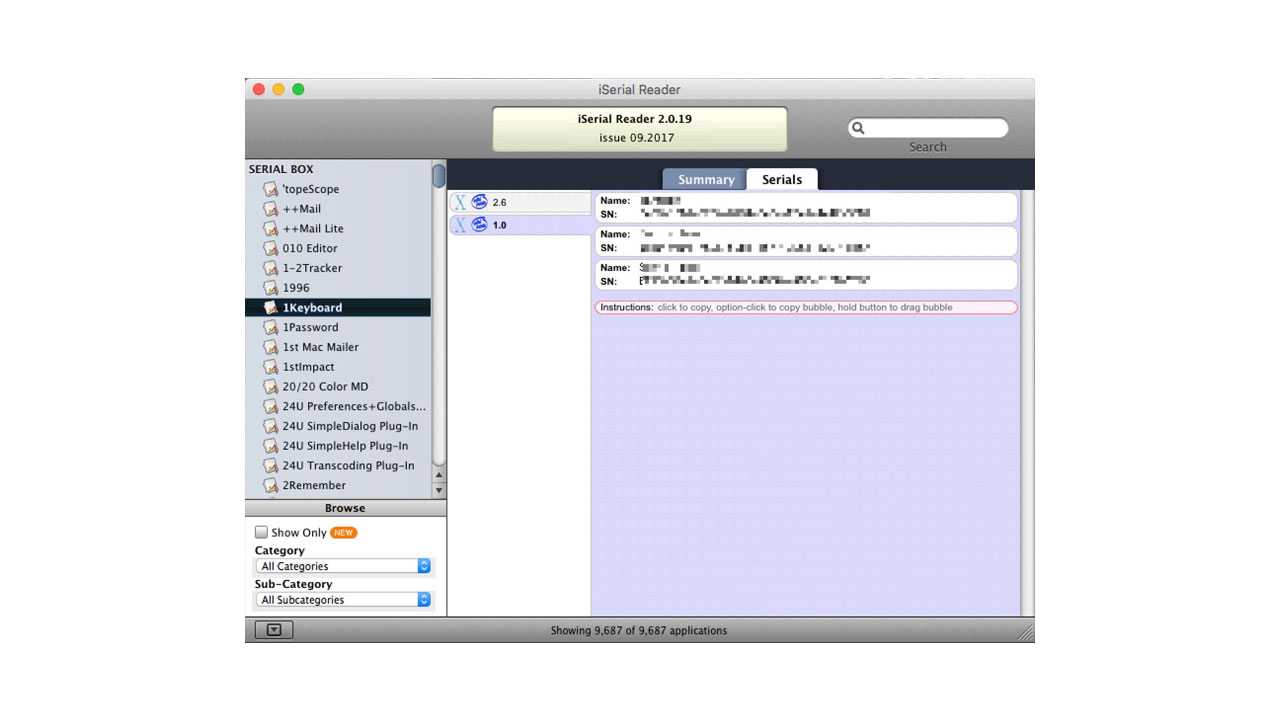Screen dimensions: 1280x720
Task: Click the Browse panel header
Action: (345, 508)
